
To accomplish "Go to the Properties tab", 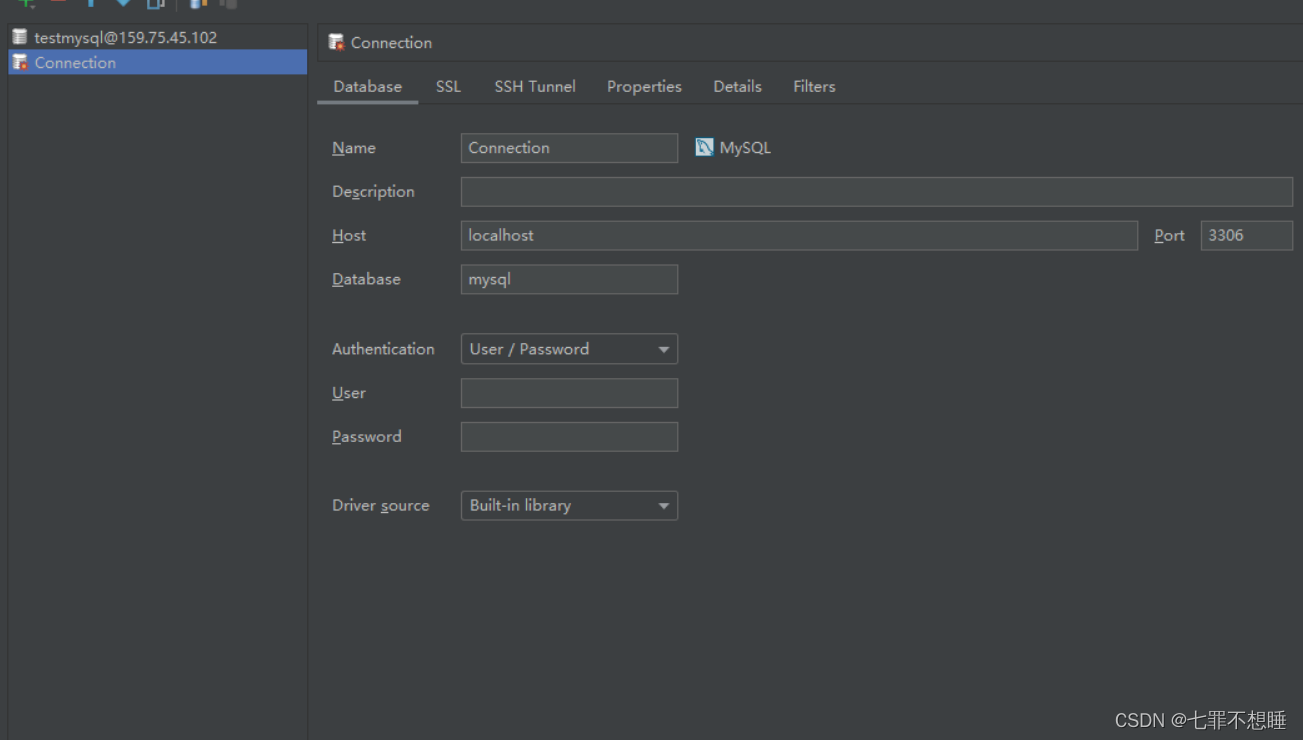I will coord(644,87).
